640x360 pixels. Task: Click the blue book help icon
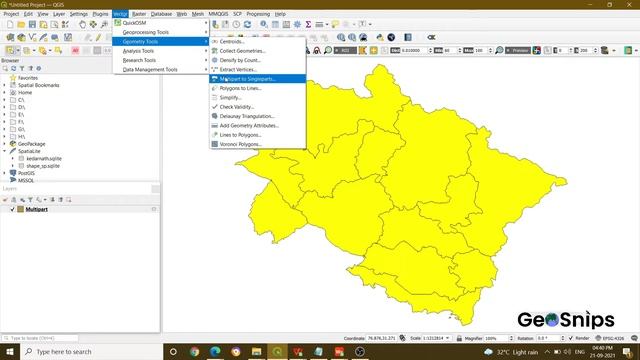408,38
